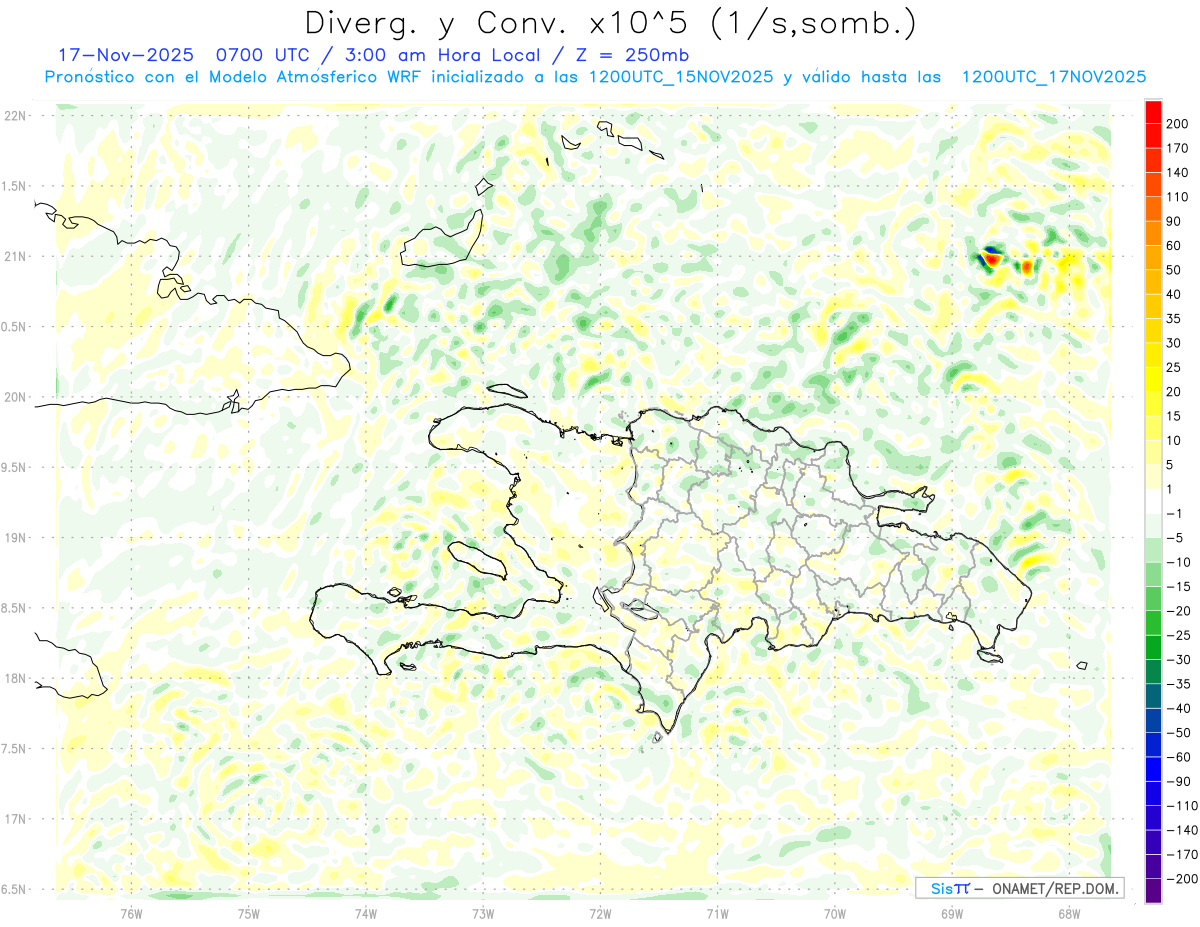Select the '17-Nov-2025' date text
The height and width of the screenshot is (927, 1200).
pyautogui.click(x=125, y=54)
